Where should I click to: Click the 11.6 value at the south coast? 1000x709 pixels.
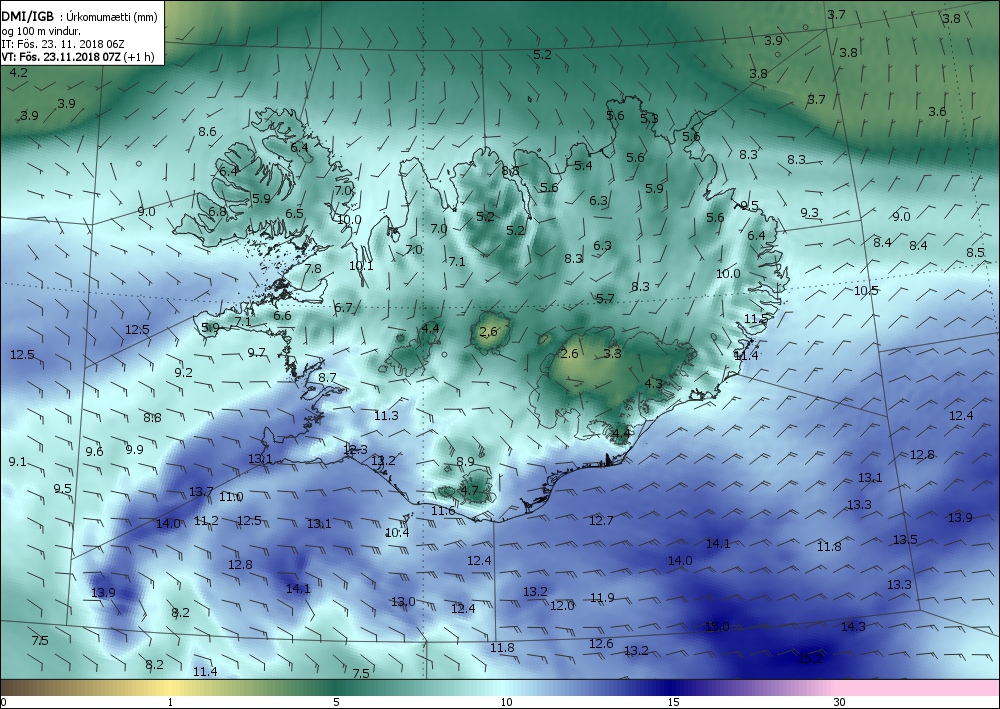point(443,511)
